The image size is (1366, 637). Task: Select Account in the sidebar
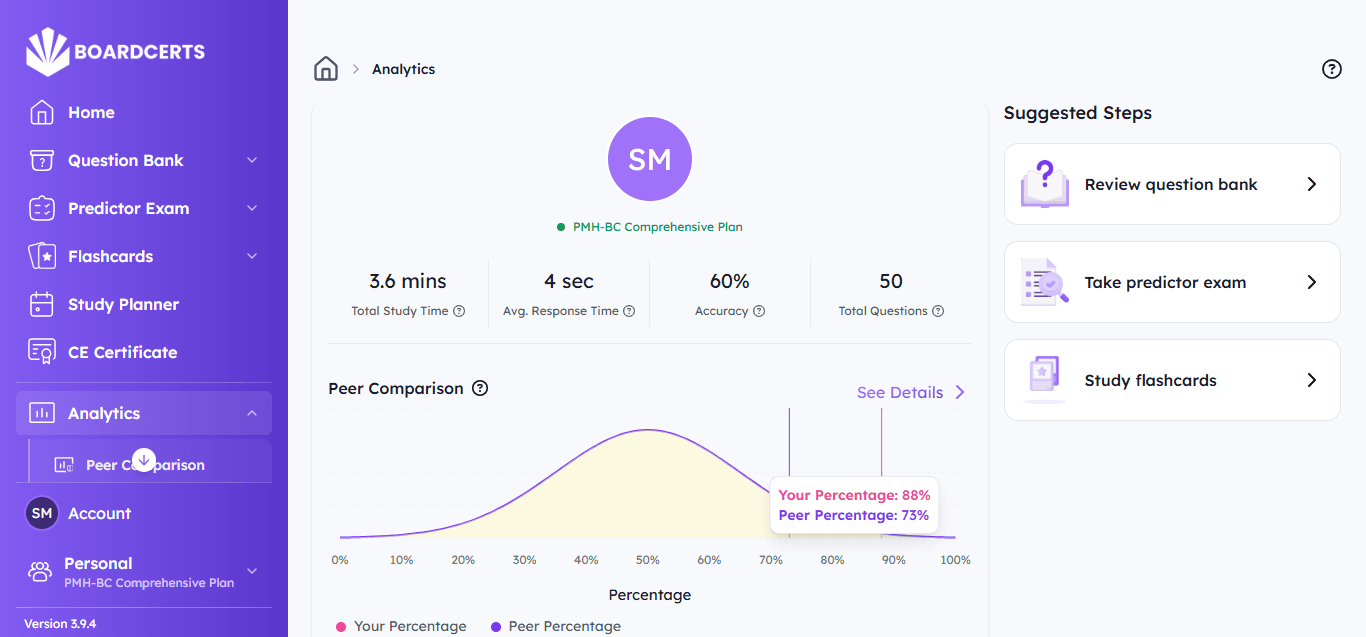100,513
